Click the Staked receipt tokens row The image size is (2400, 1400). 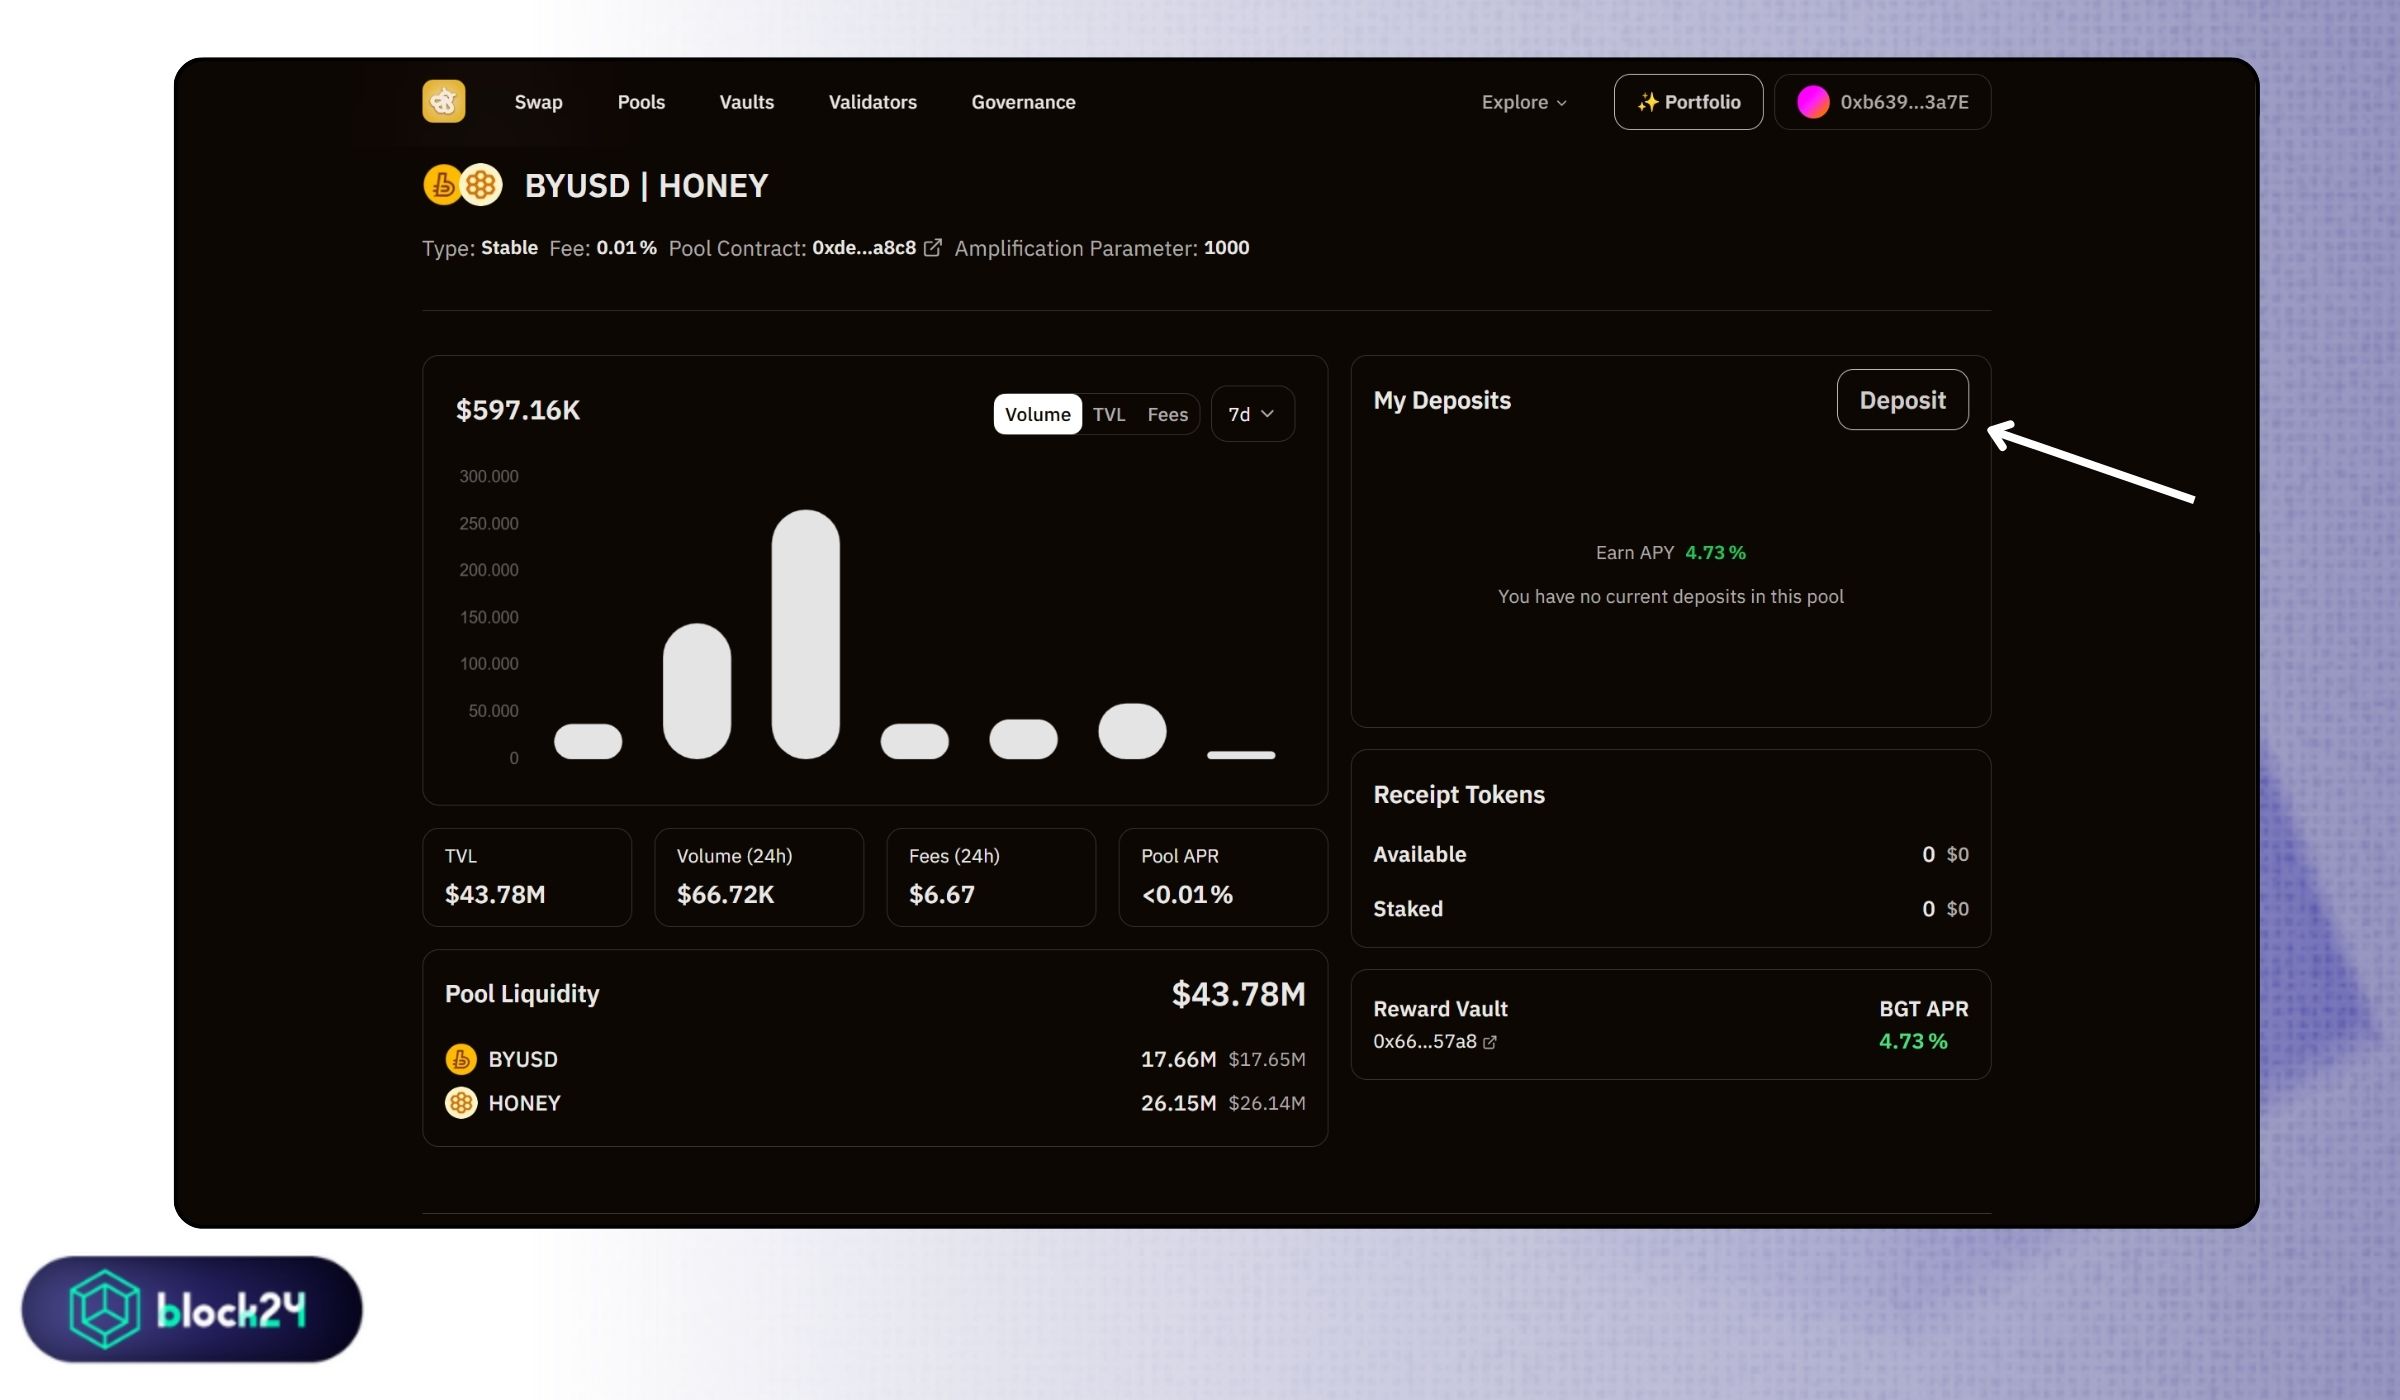click(x=1670, y=908)
